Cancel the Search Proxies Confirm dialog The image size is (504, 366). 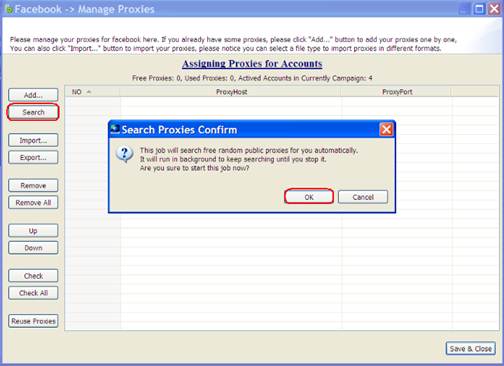tap(363, 197)
